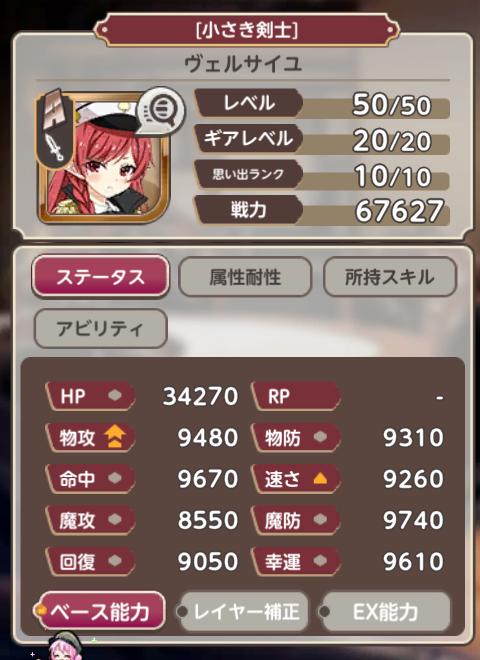The image size is (480, 660).
Task: Switch to the 属性耐性 tab
Action: (x=245, y=277)
